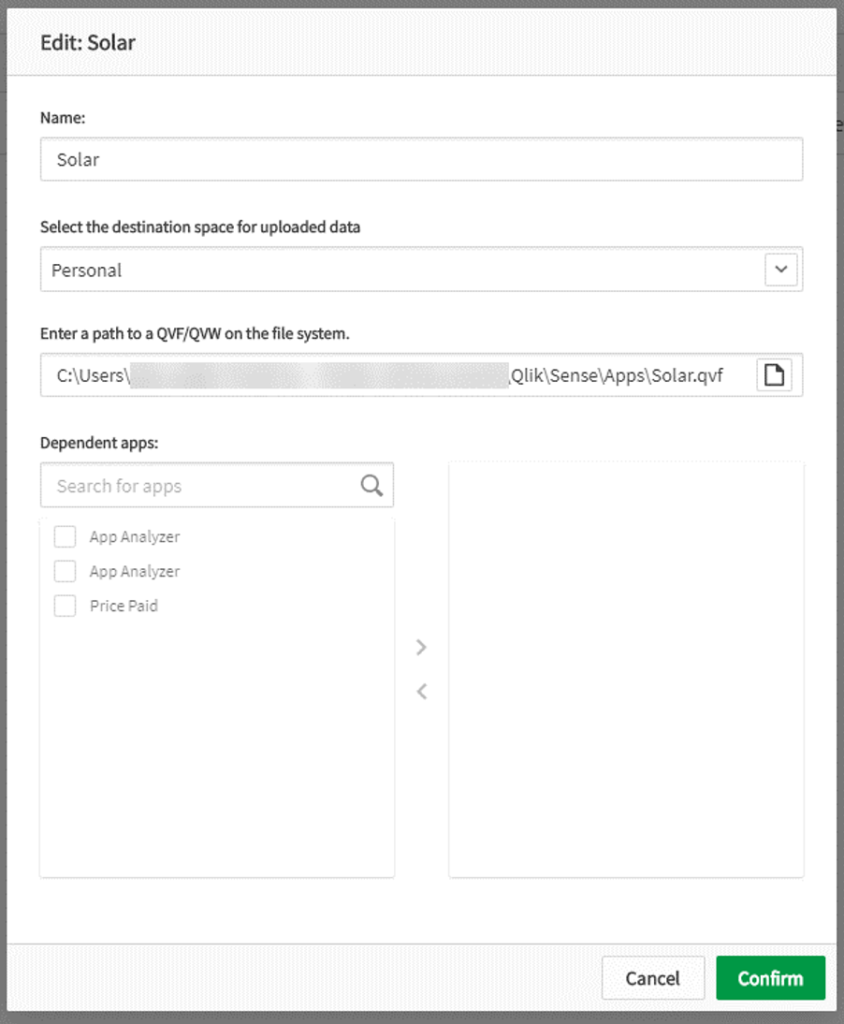Enable the Price Paid checkbox

64,605
